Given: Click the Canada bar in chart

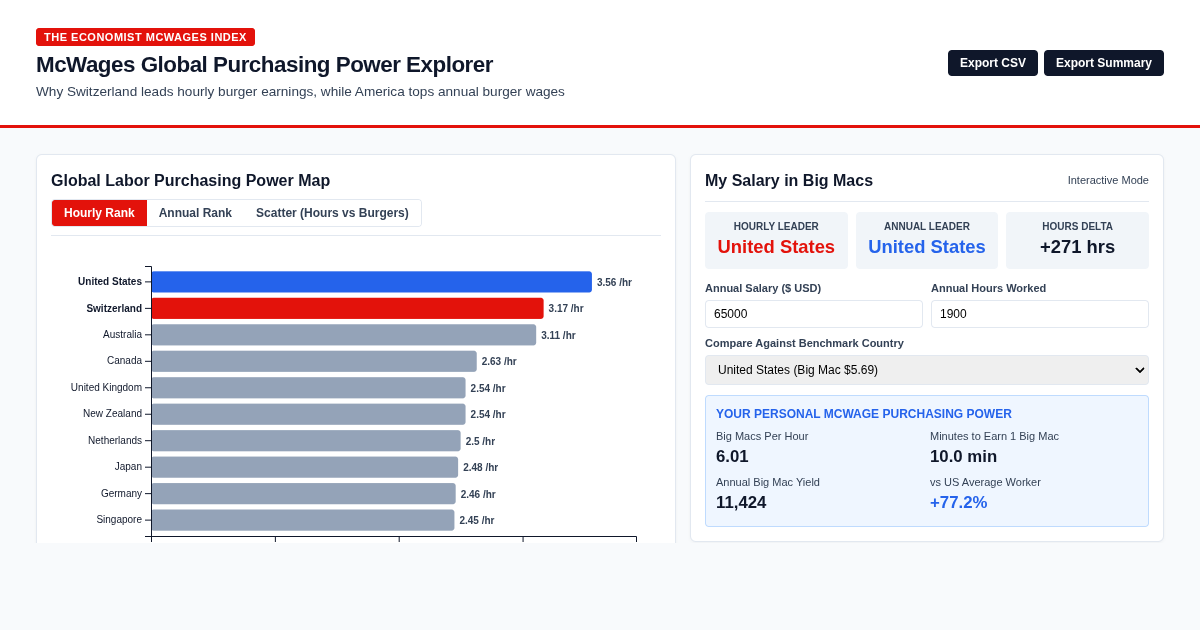Looking at the screenshot, I should [314, 361].
